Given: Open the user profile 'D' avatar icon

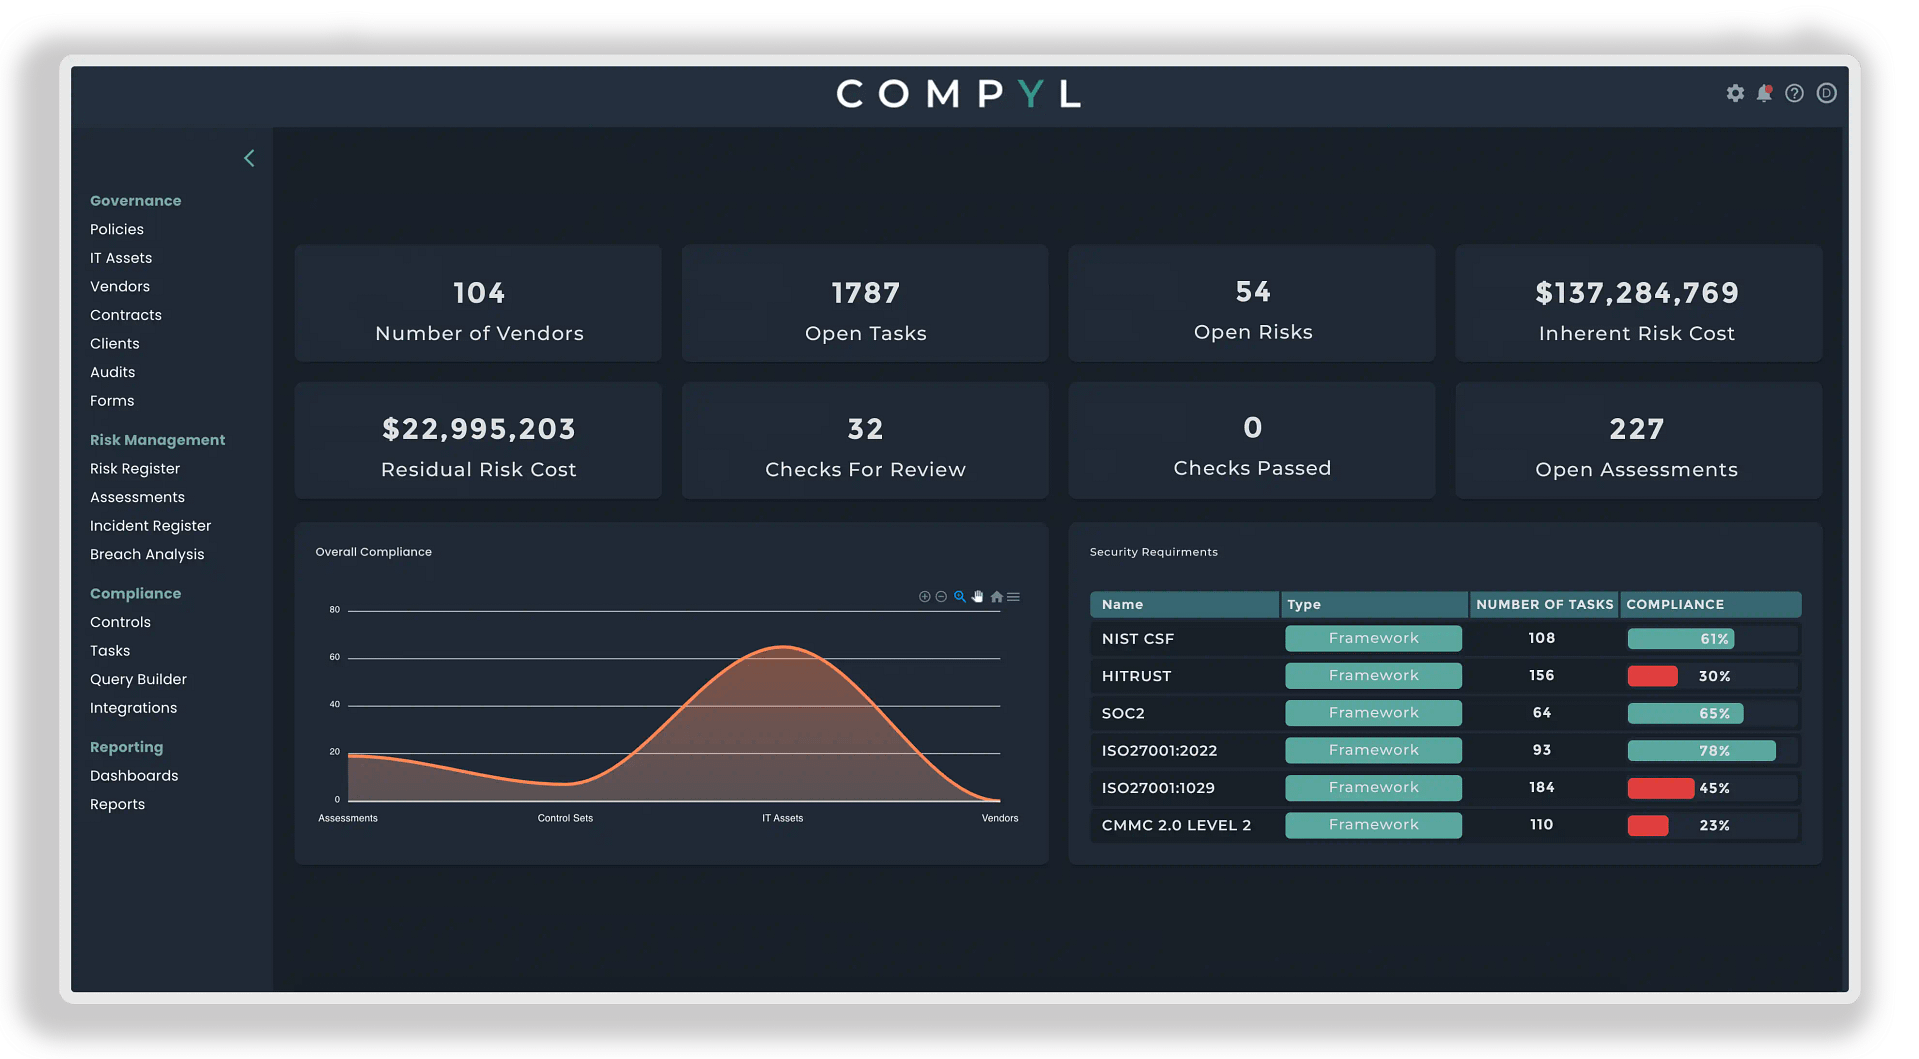Looking at the screenshot, I should click(1826, 93).
